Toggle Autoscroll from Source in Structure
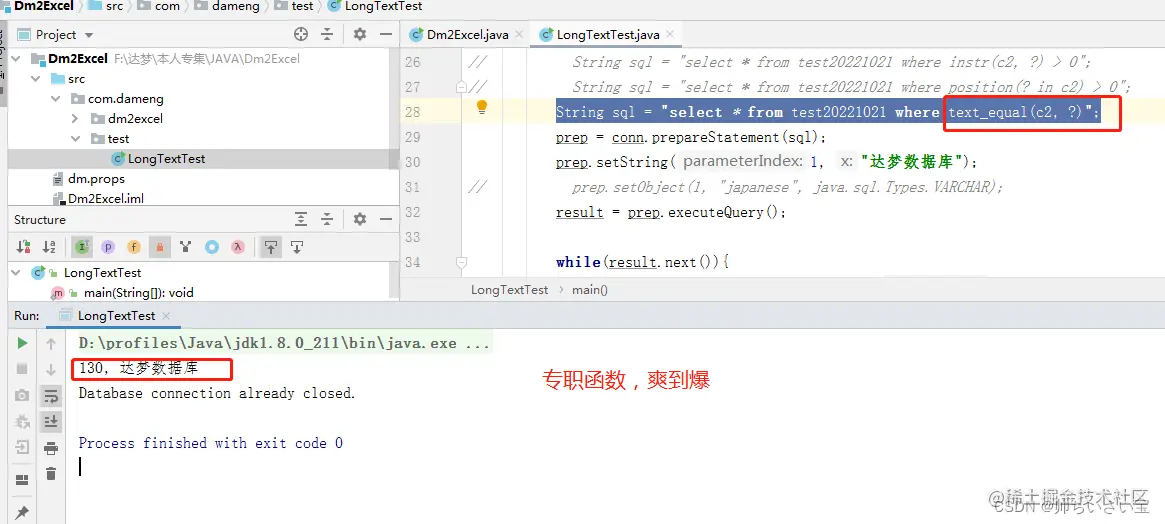The height and width of the screenshot is (524, 1165). click(296, 247)
